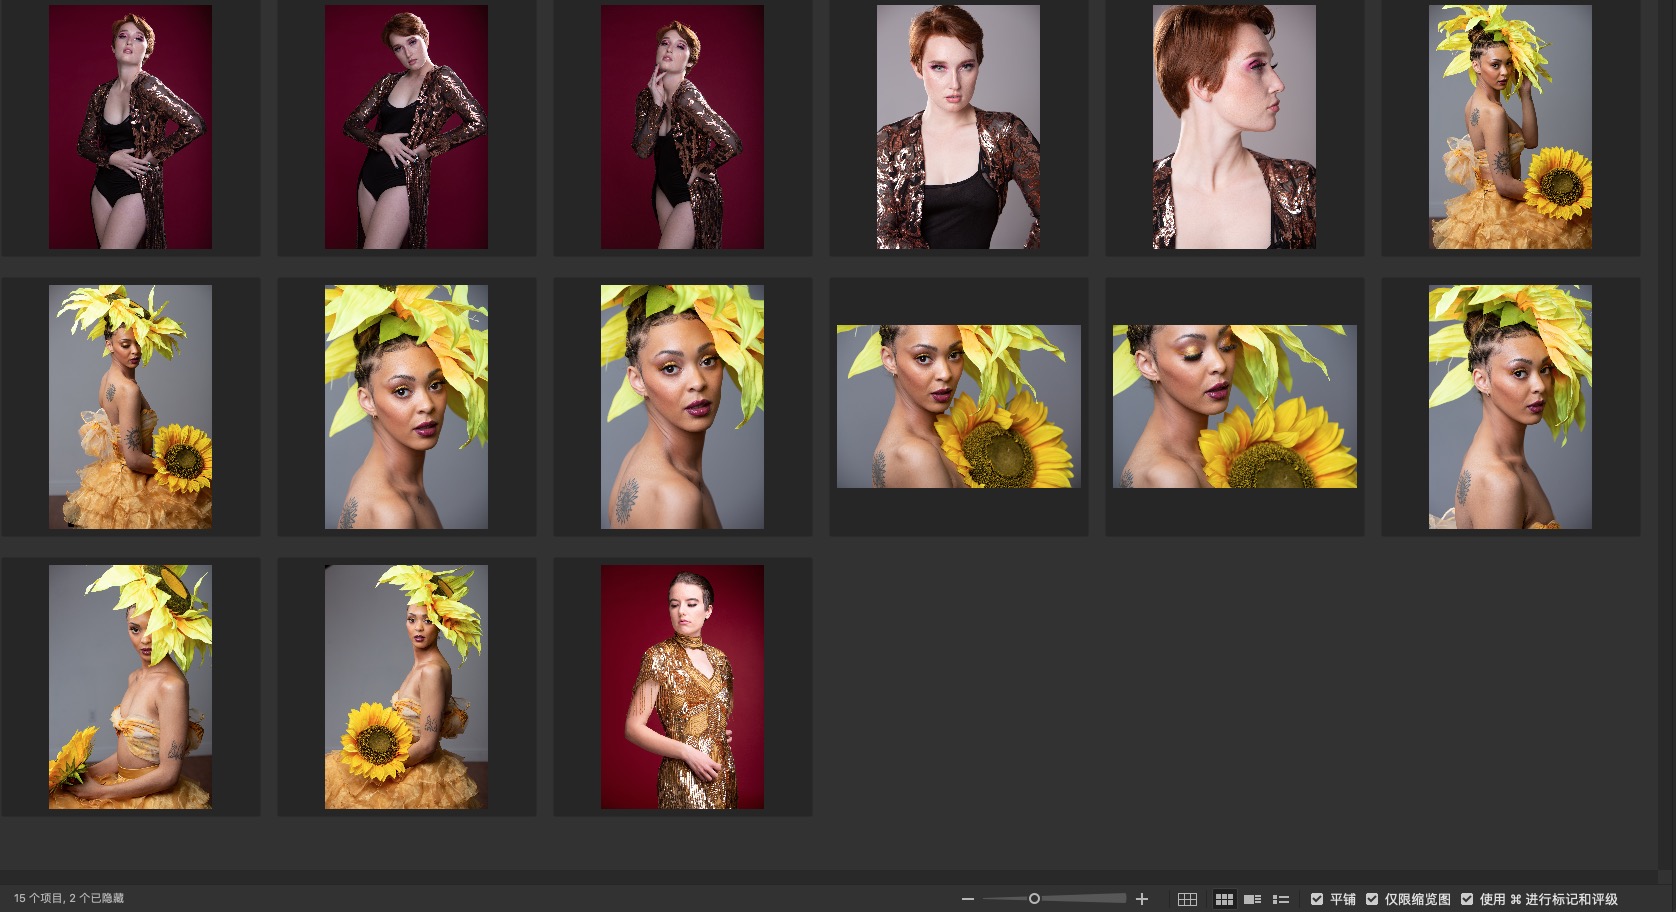Select the third red-background portrait, hand at chin
The image size is (1676, 912).
tap(682, 127)
